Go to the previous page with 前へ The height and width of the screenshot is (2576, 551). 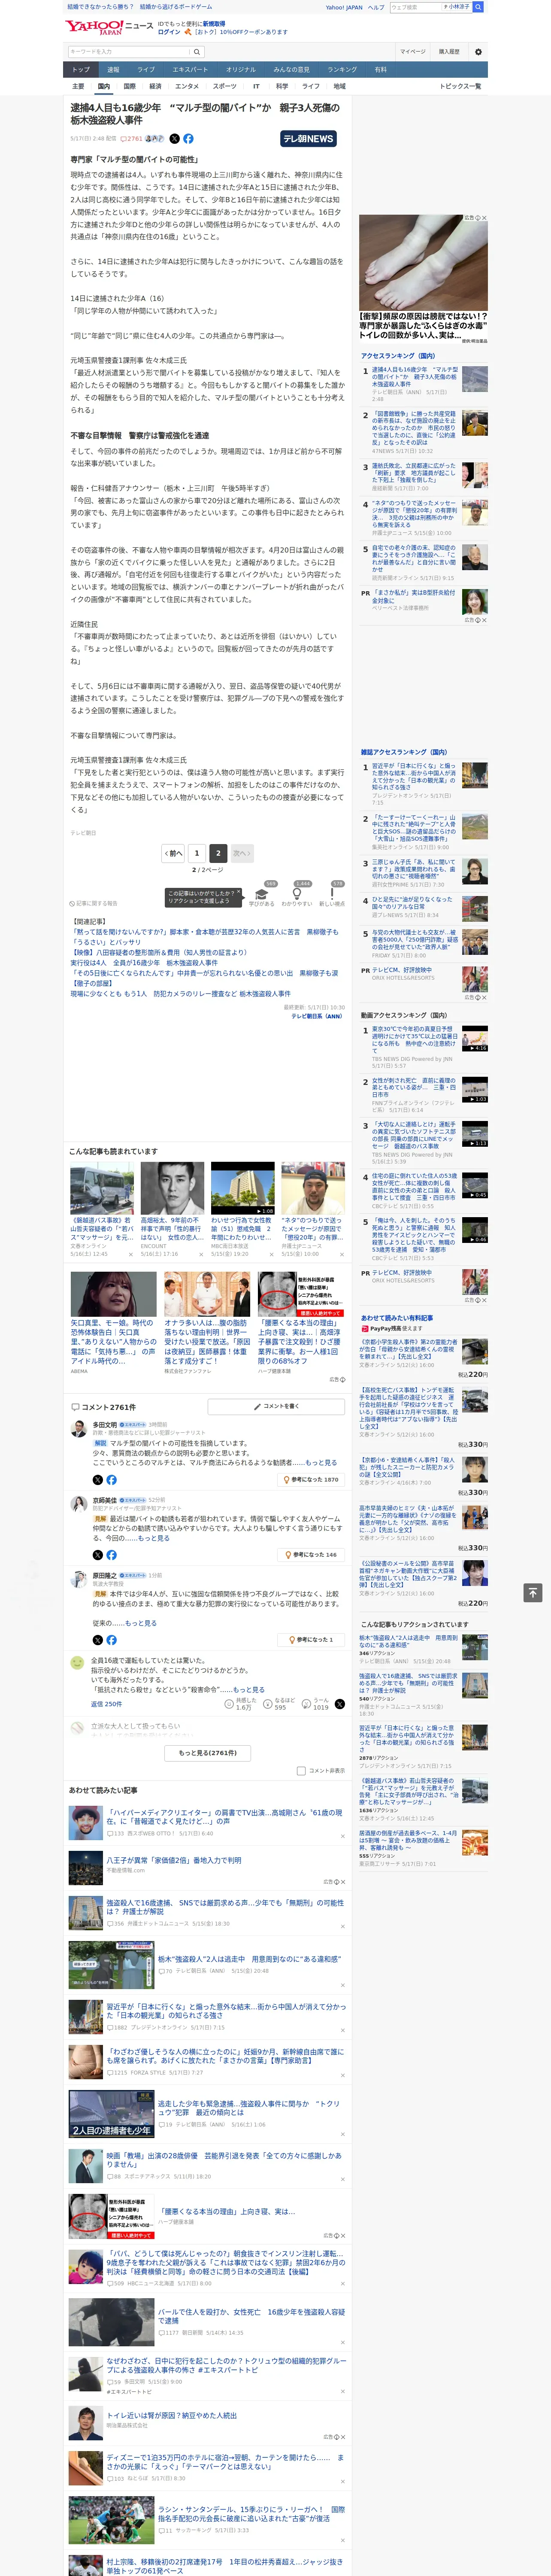173,853
